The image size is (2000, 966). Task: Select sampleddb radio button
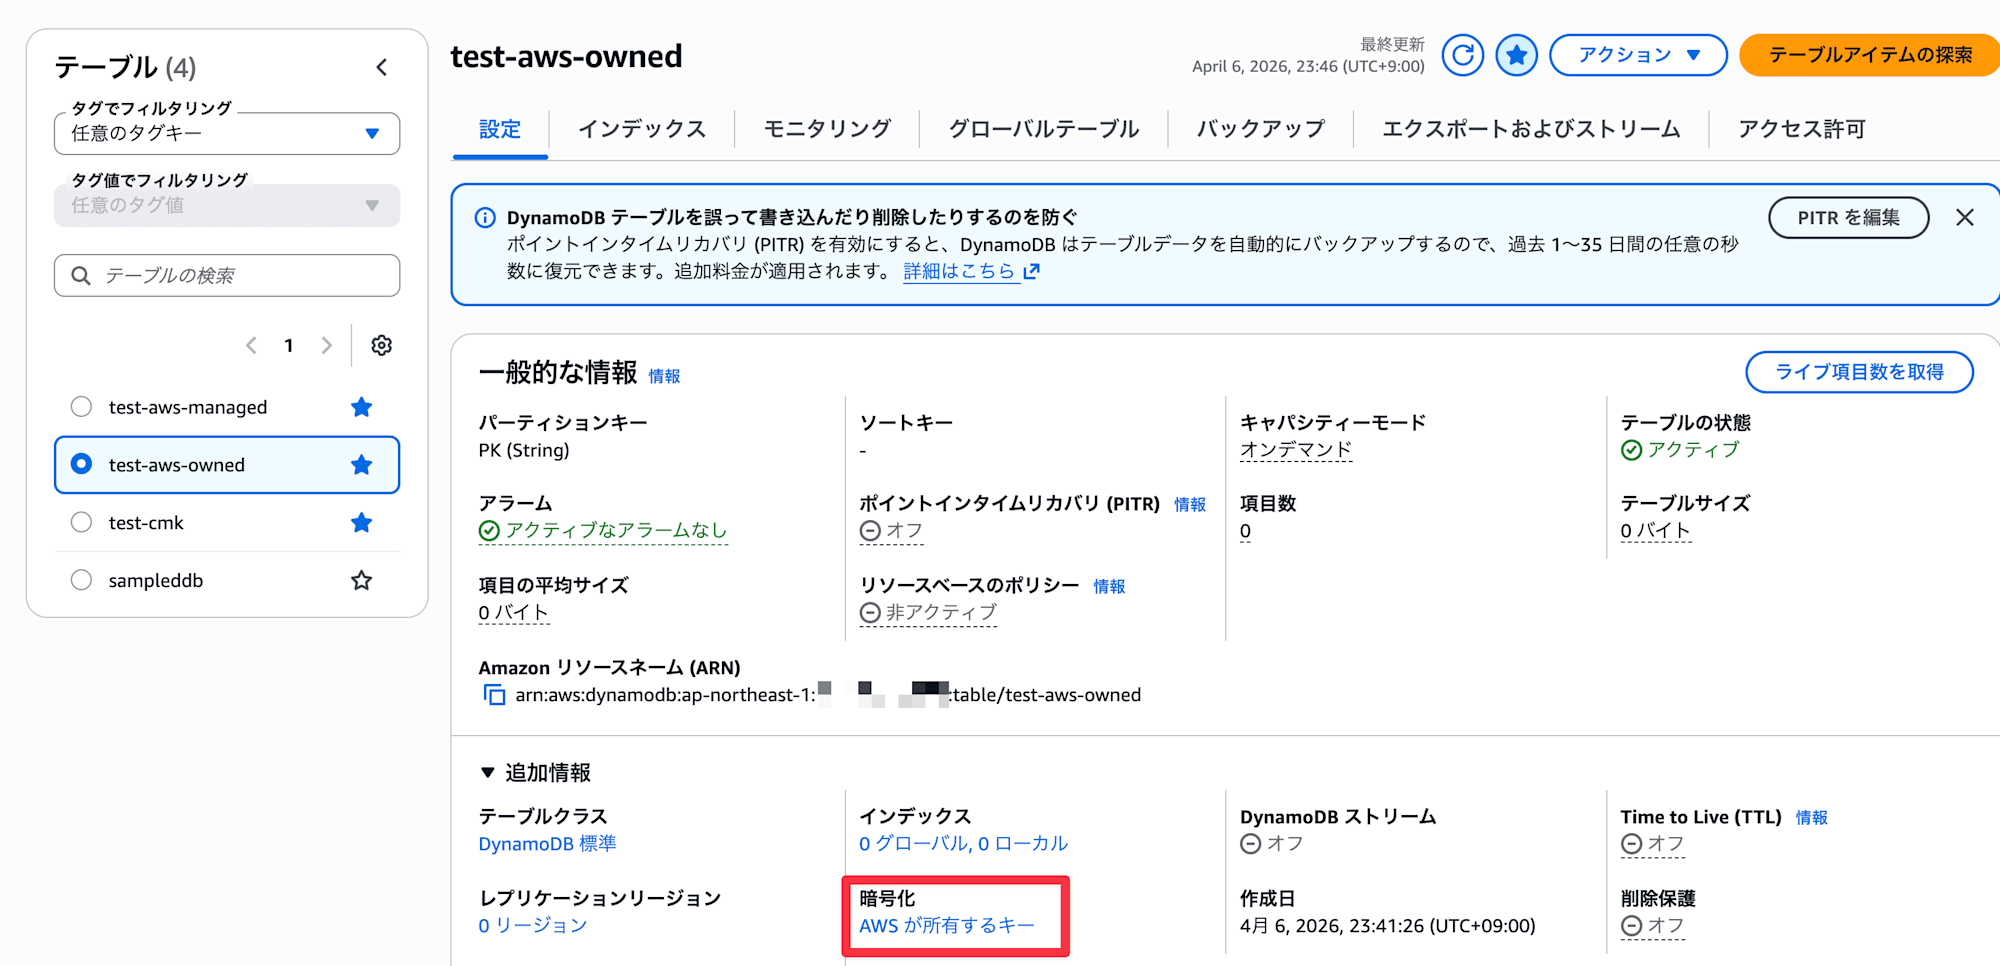click(x=82, y=580)
